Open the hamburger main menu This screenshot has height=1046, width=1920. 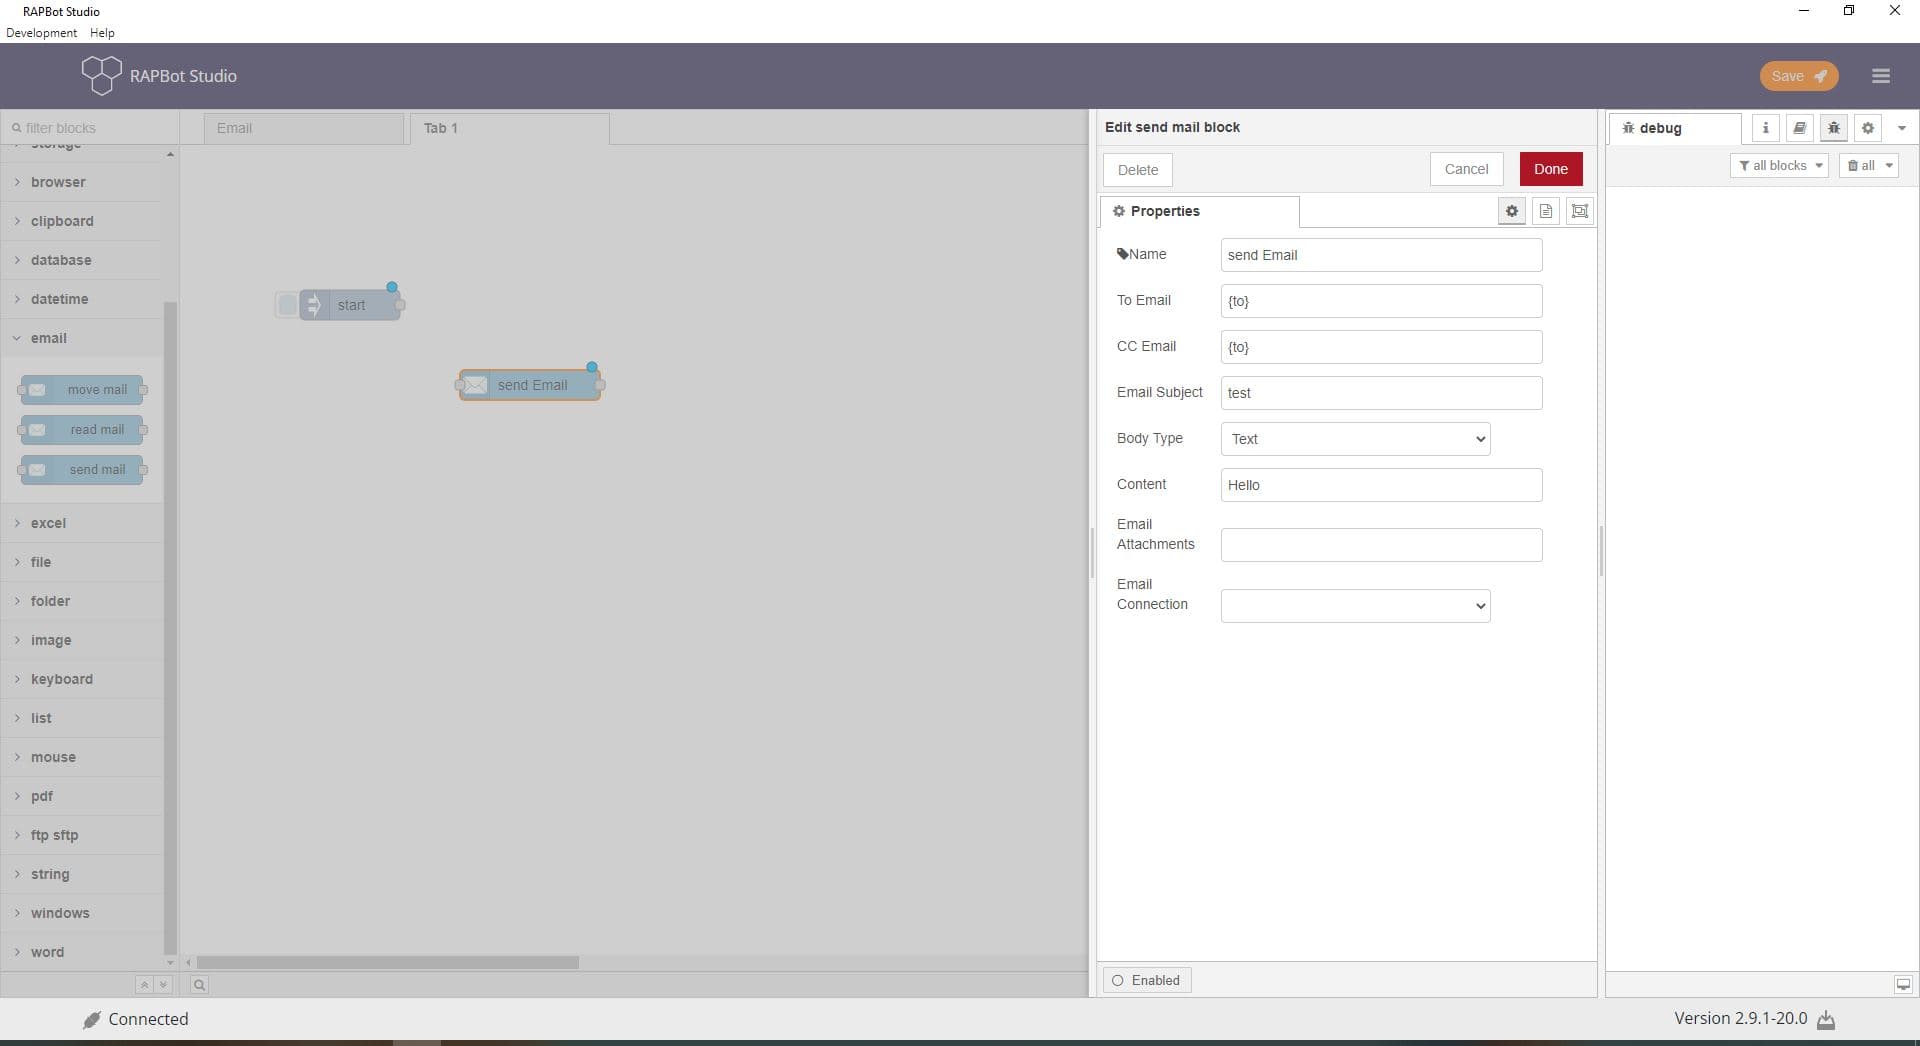1880,76
